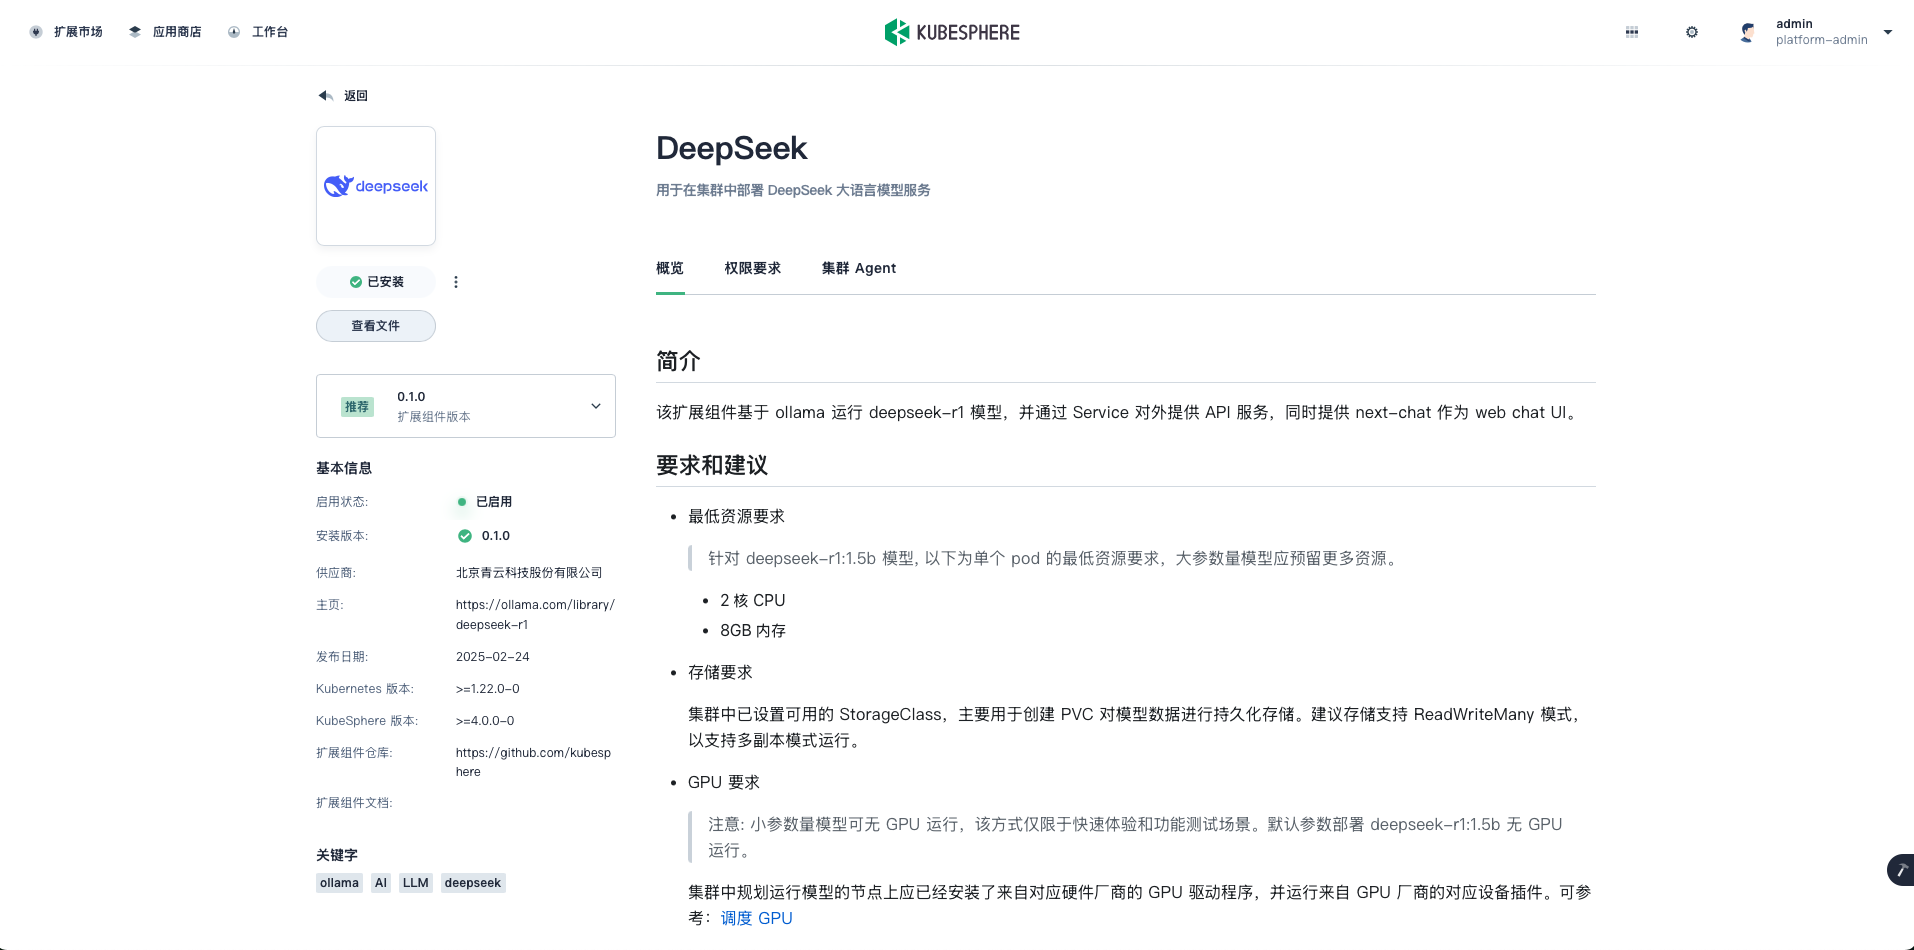Click the 2025-02-24 release date value
Screen dimensions: 1914x950
tap(493, 657)
